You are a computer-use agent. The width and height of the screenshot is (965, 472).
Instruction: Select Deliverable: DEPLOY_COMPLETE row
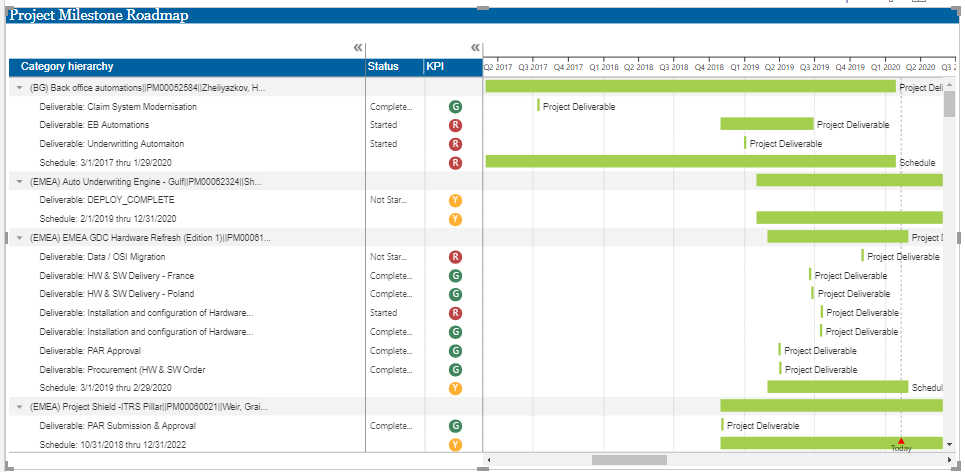click(x=246, y=200)
